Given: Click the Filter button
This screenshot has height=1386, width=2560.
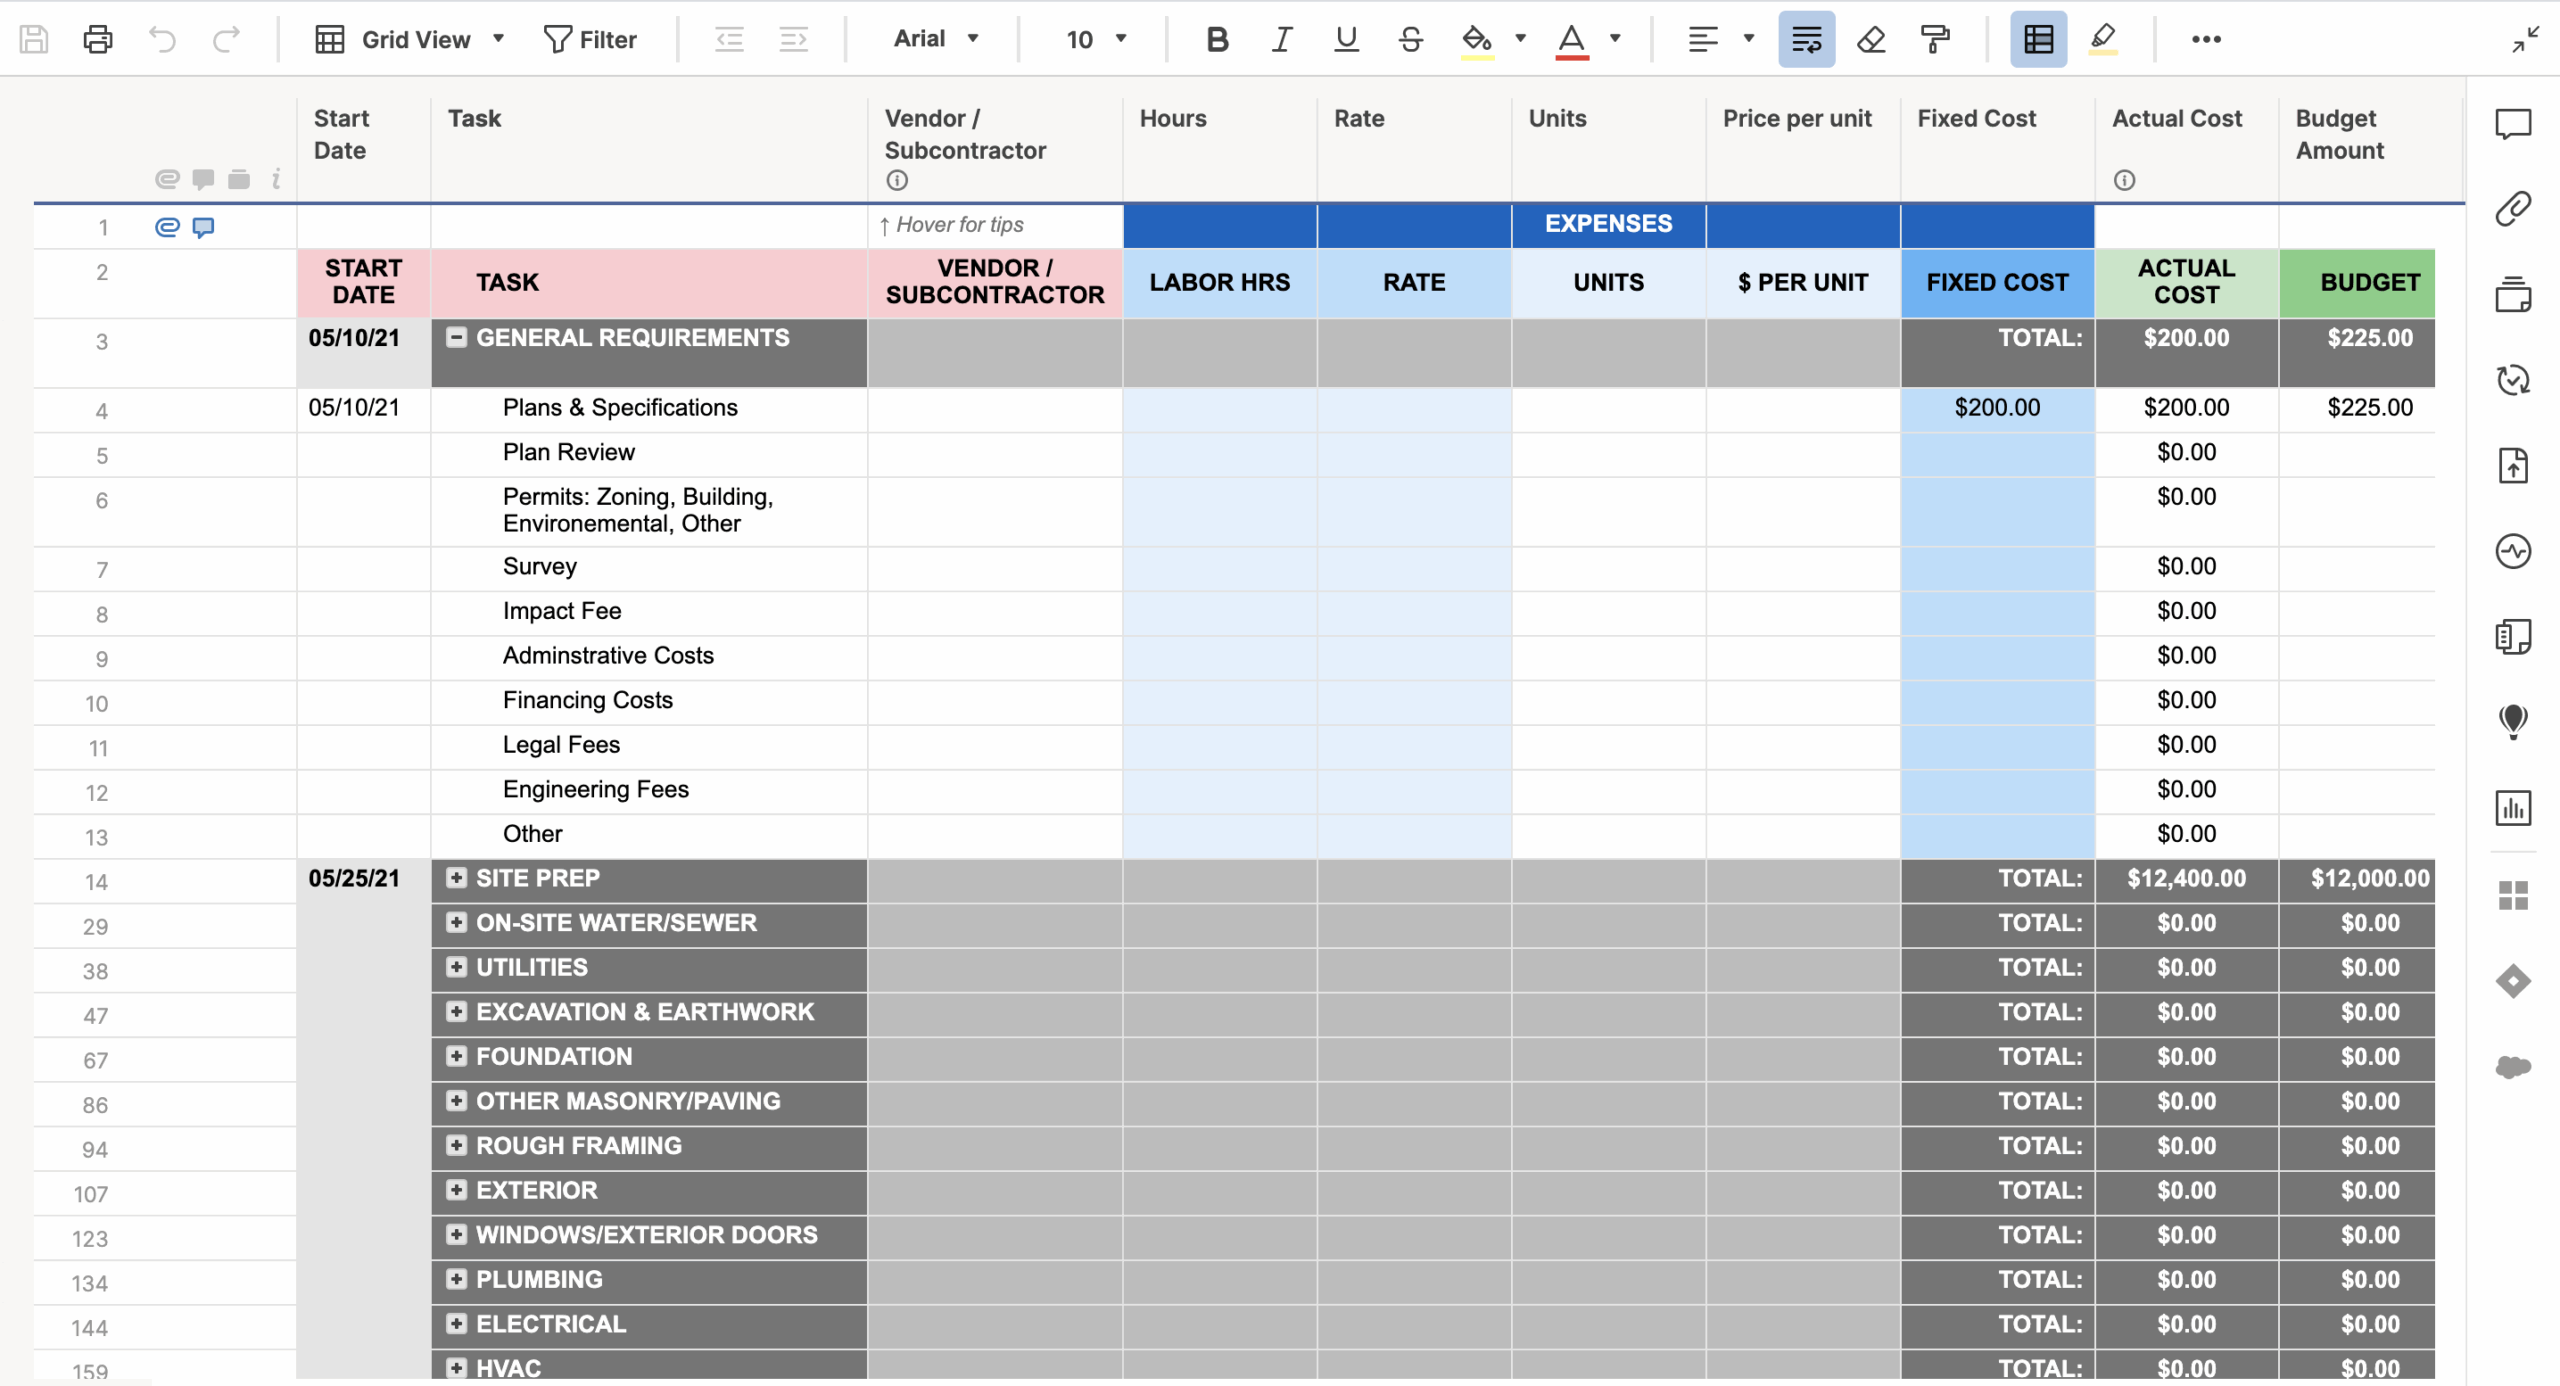Looking at the screenshot, I should click(591, 39).
